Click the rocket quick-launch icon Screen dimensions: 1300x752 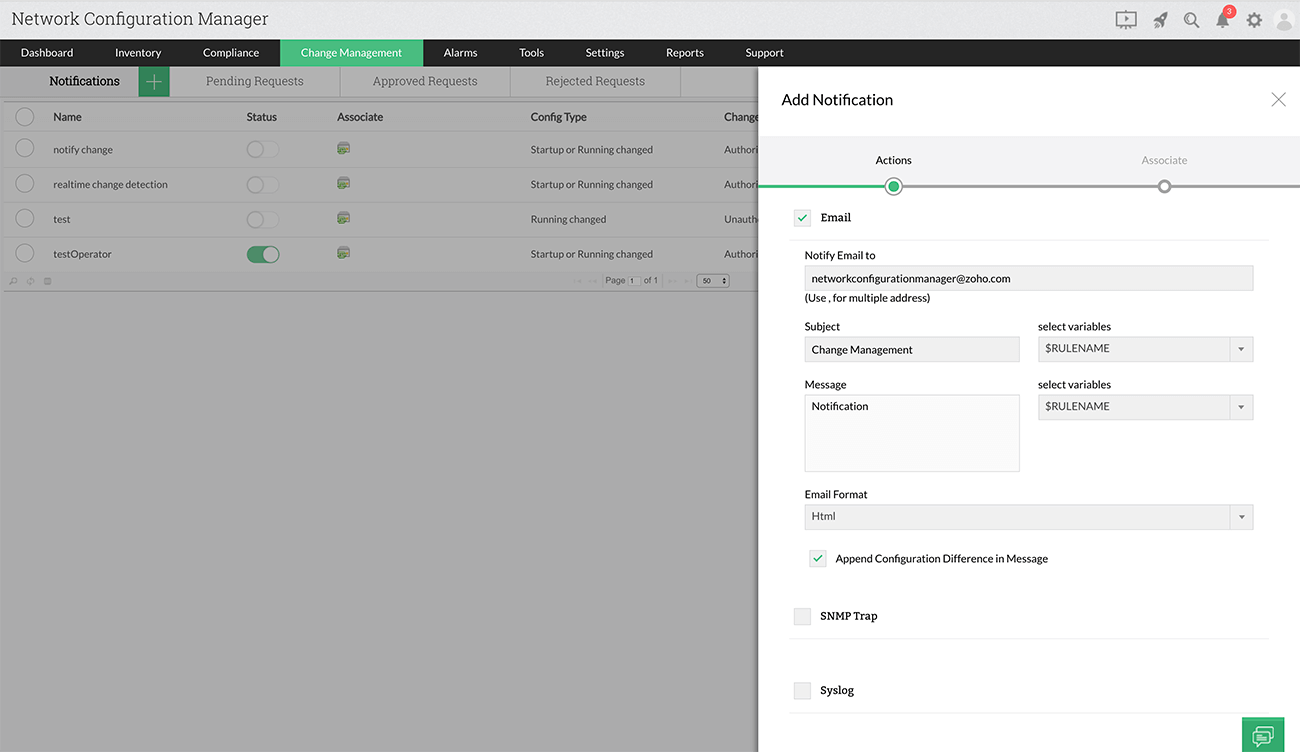tap(1158, 19)
